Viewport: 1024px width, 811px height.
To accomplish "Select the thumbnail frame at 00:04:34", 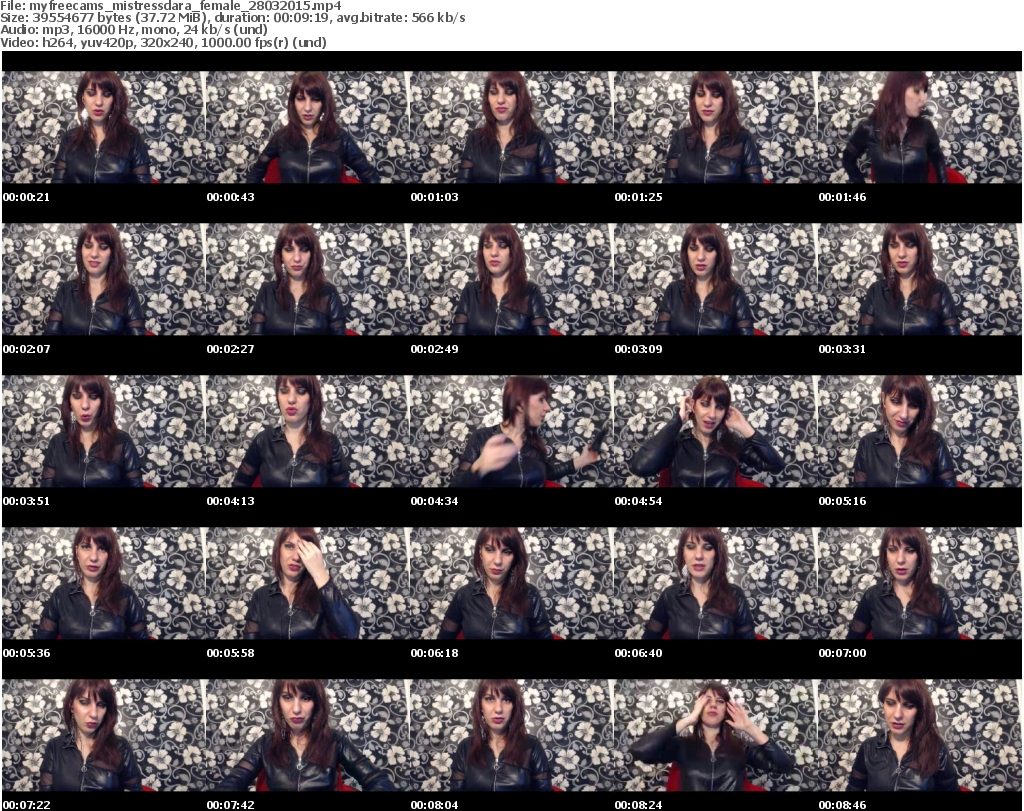I will coord(511,432).
